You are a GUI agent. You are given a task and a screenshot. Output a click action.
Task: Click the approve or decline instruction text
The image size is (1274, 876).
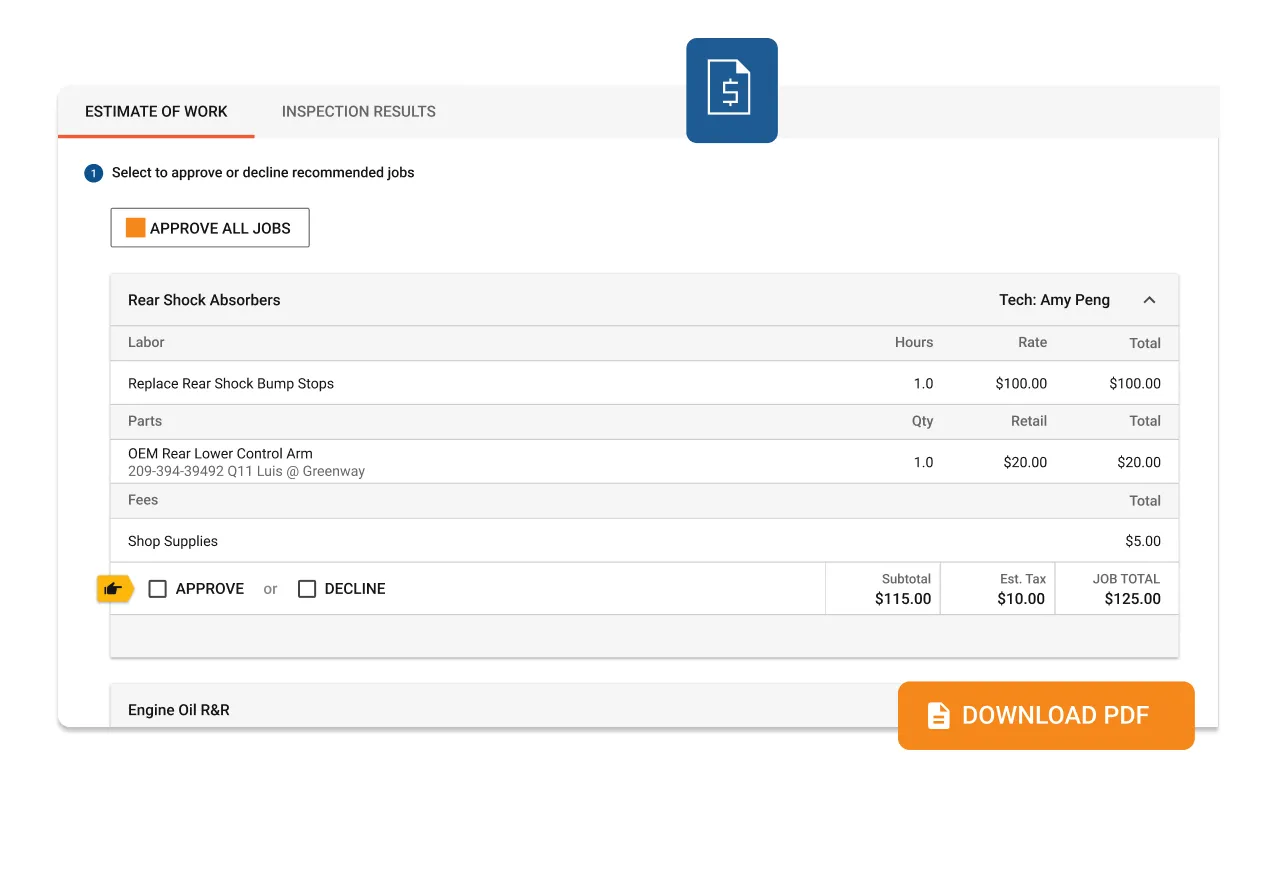(x=263, y=173)
